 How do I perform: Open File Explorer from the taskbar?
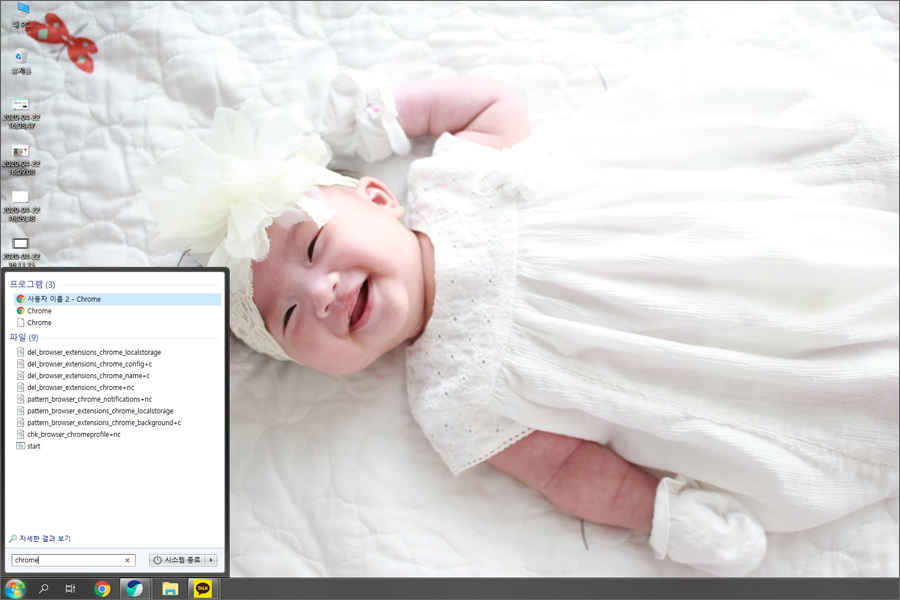pyautogui.click(x=170, y=589)
